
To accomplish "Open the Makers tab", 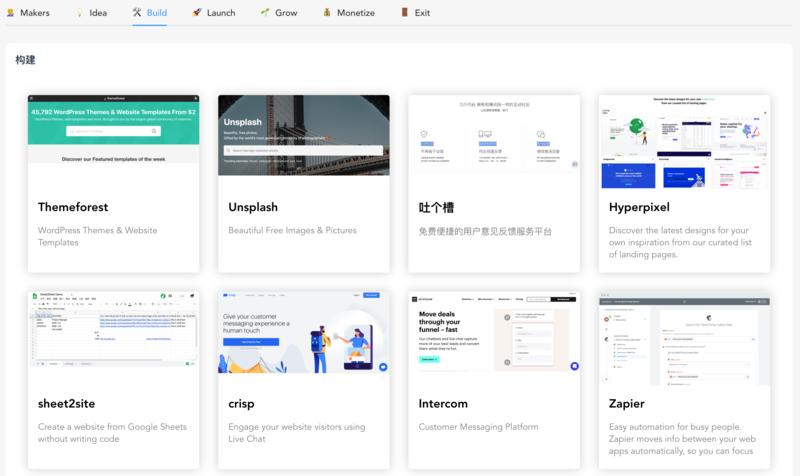I will pos(28,13).
